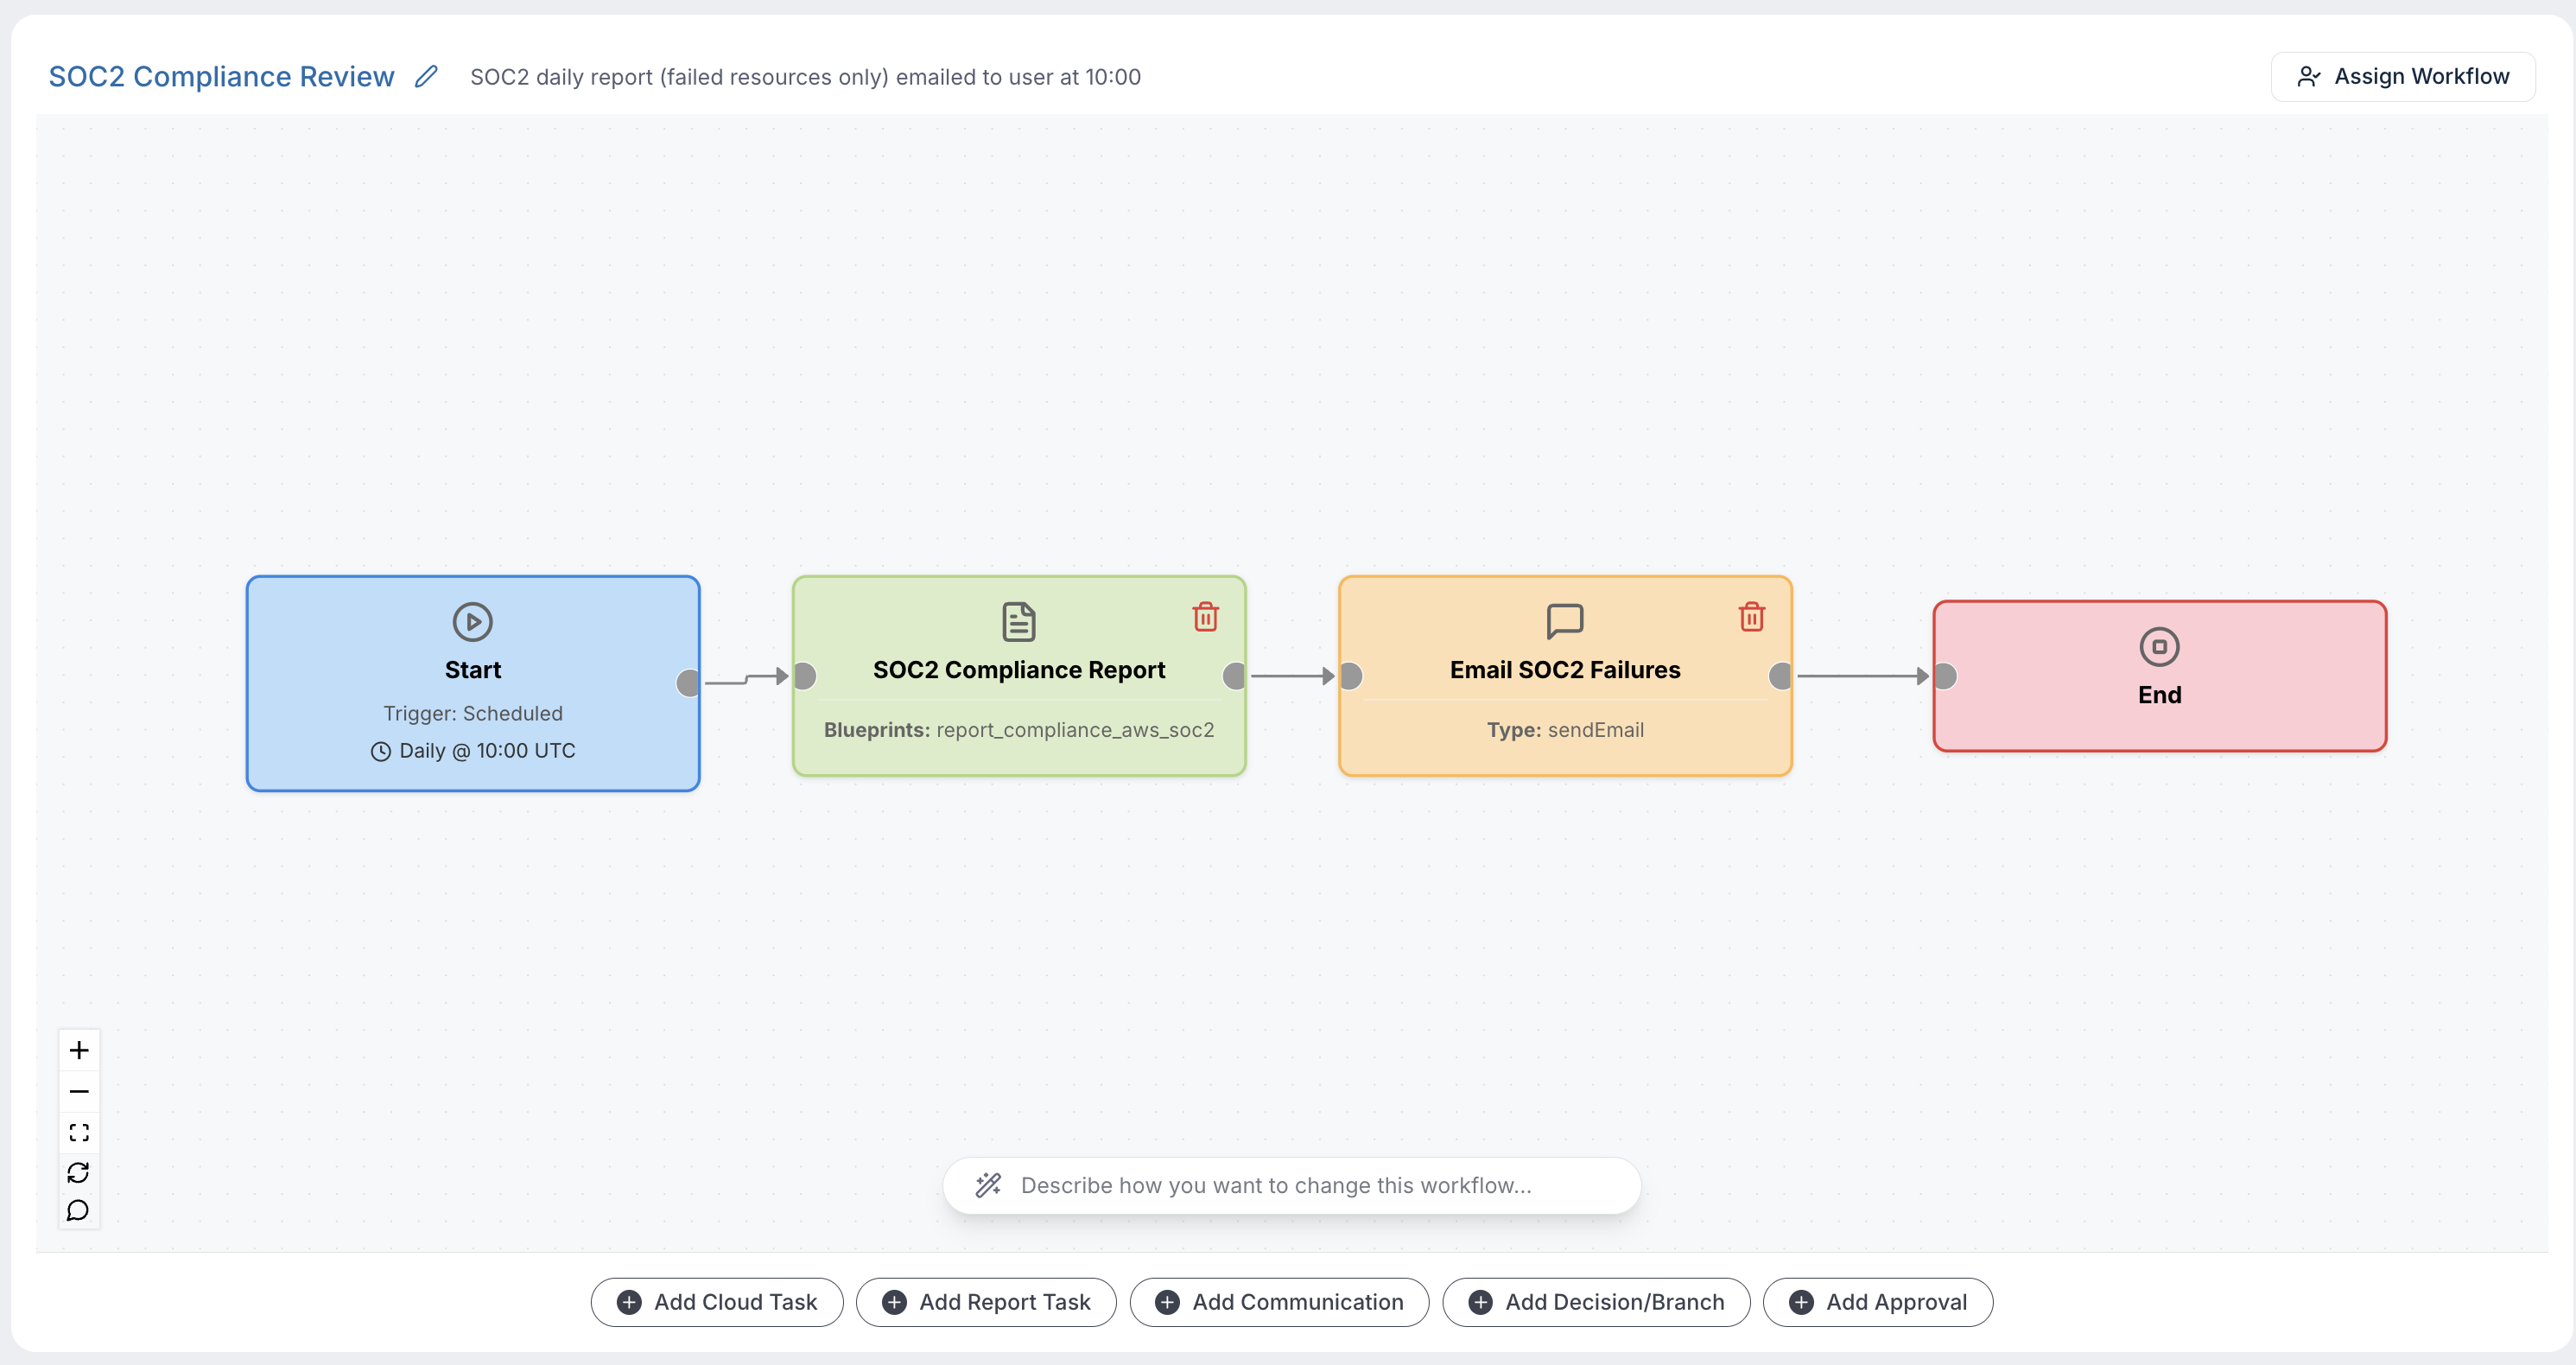Add a Report Task
Image resolution: width=2576 pixels, height=1365 pixels.
pos(985,1302)
